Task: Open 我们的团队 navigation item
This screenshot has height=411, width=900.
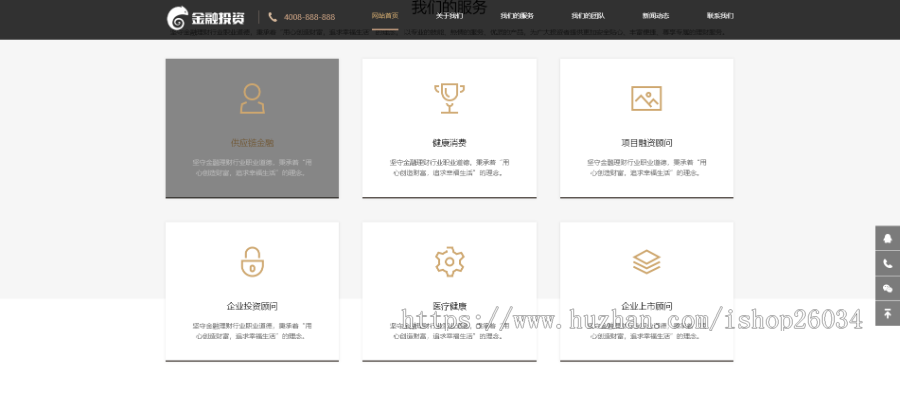Action: coord(588,16)
